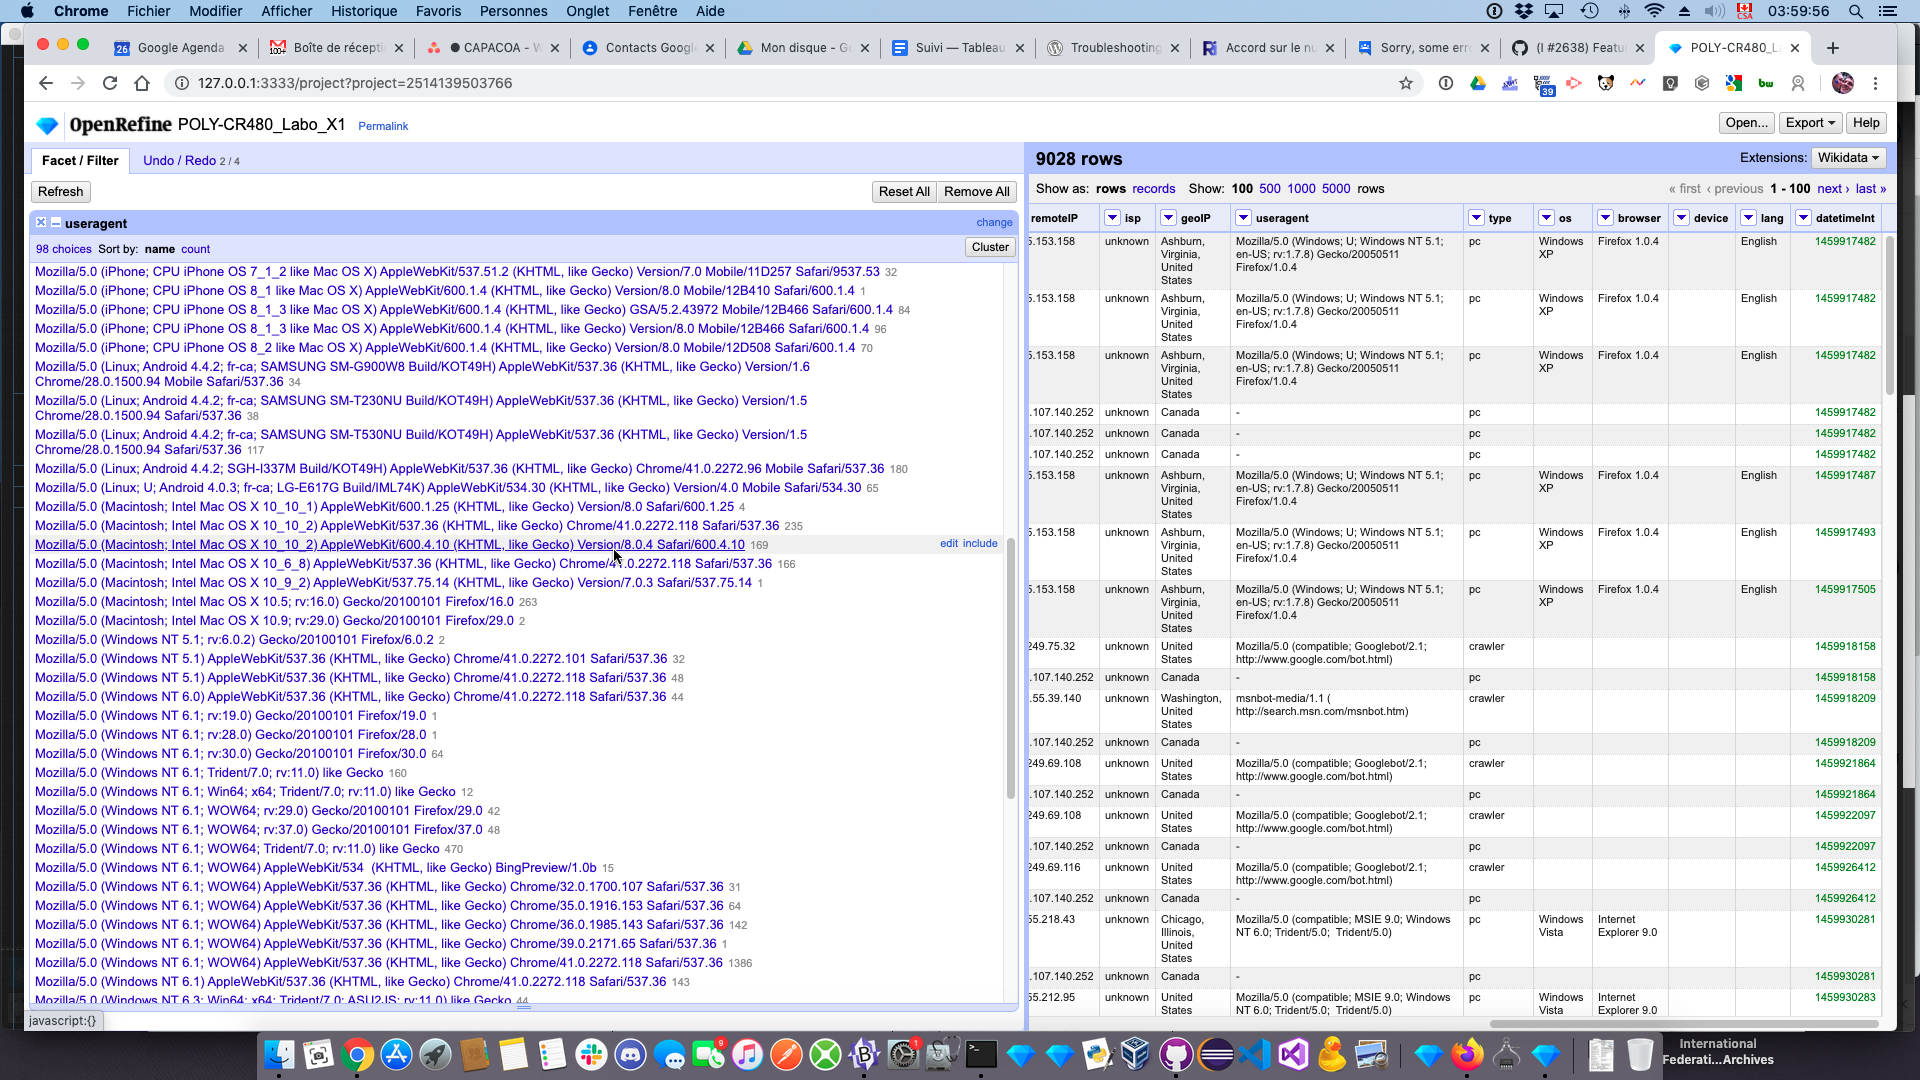Image resolution: width=1920 pixels, height=1080 pixels.
Task: Reload the current page
Action: (110, 83)
